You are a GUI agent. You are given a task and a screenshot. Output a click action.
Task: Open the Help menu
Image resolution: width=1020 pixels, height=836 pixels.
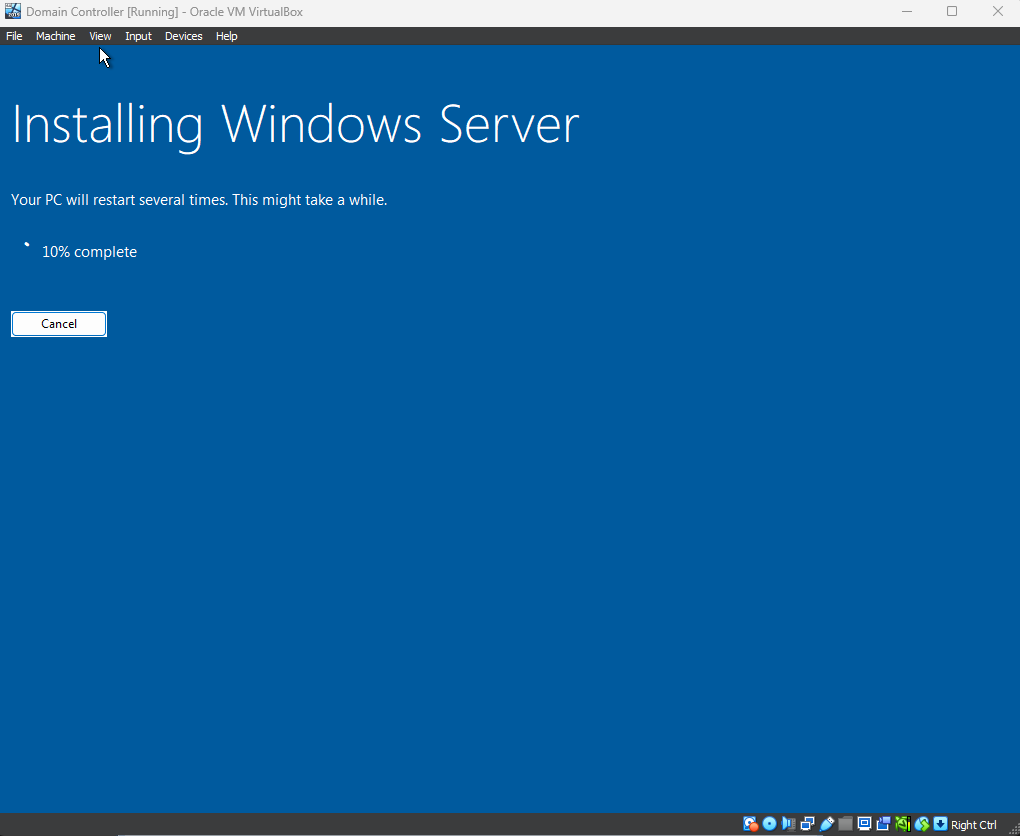(x=227, y=36)
